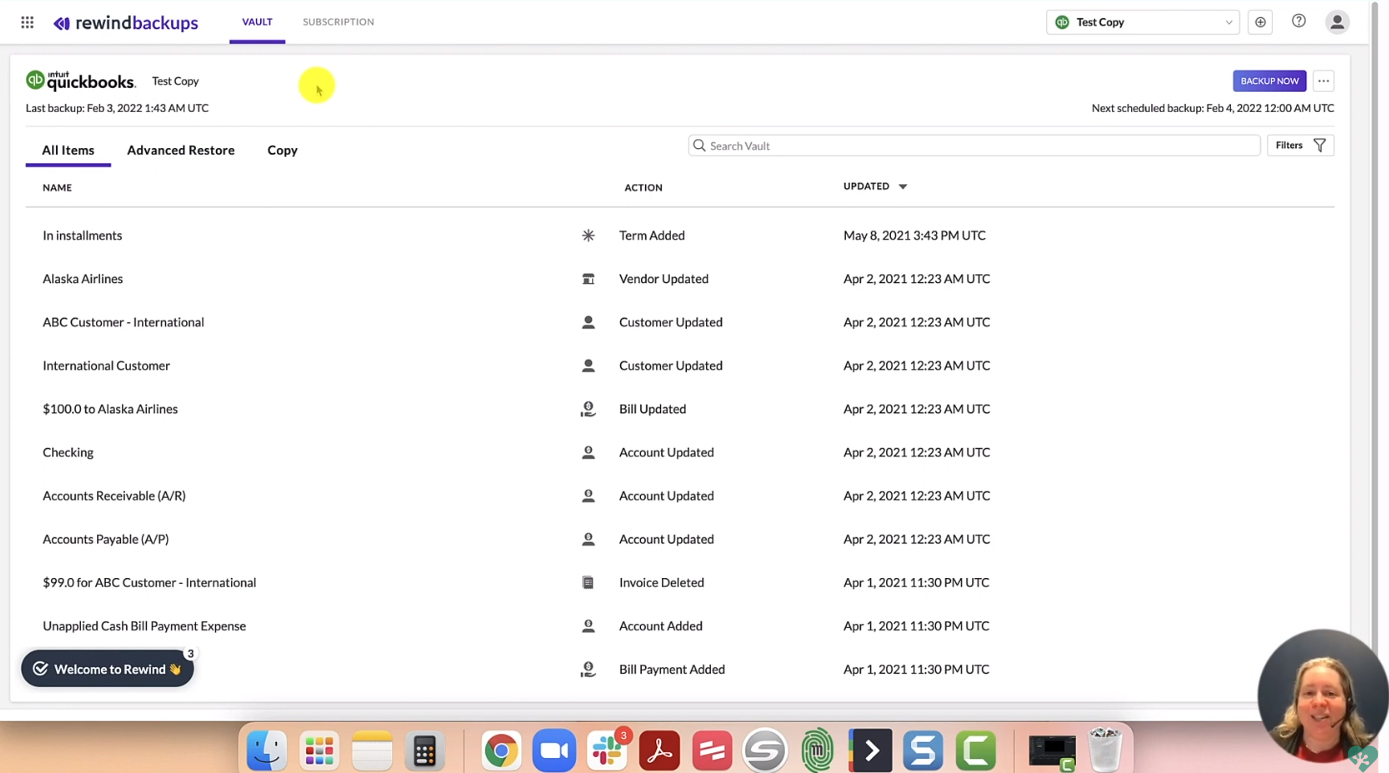Open the In installments item
This screenshot has height=773, width=1389.
pos(82,236)
